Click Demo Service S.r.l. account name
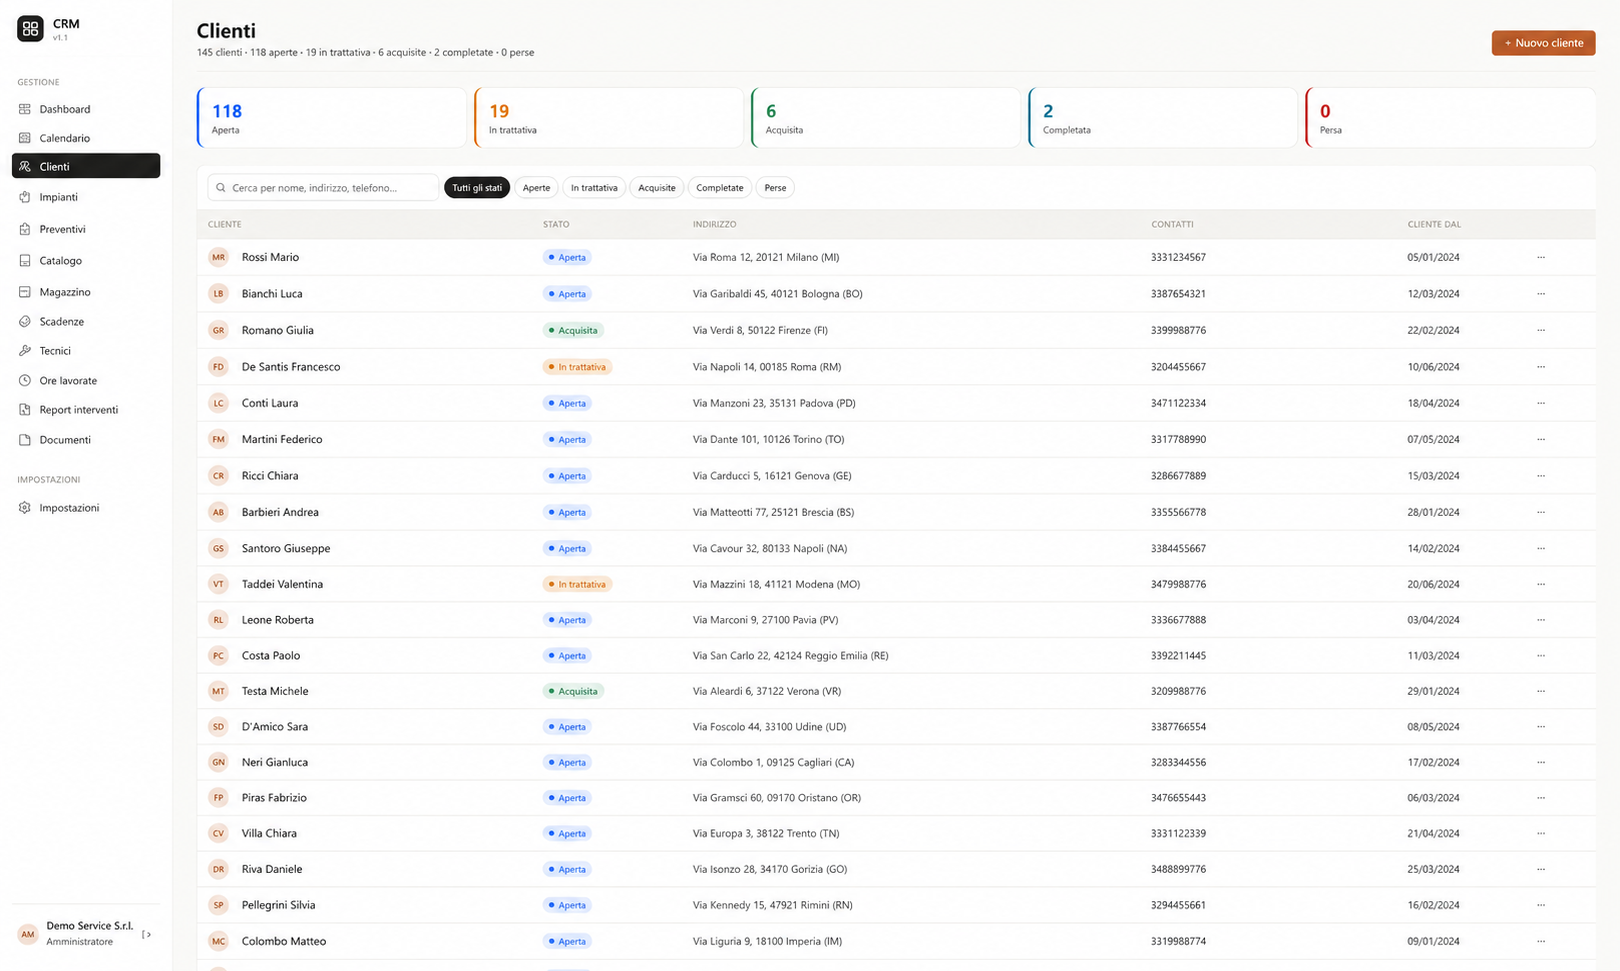 (x=90, y=926)
